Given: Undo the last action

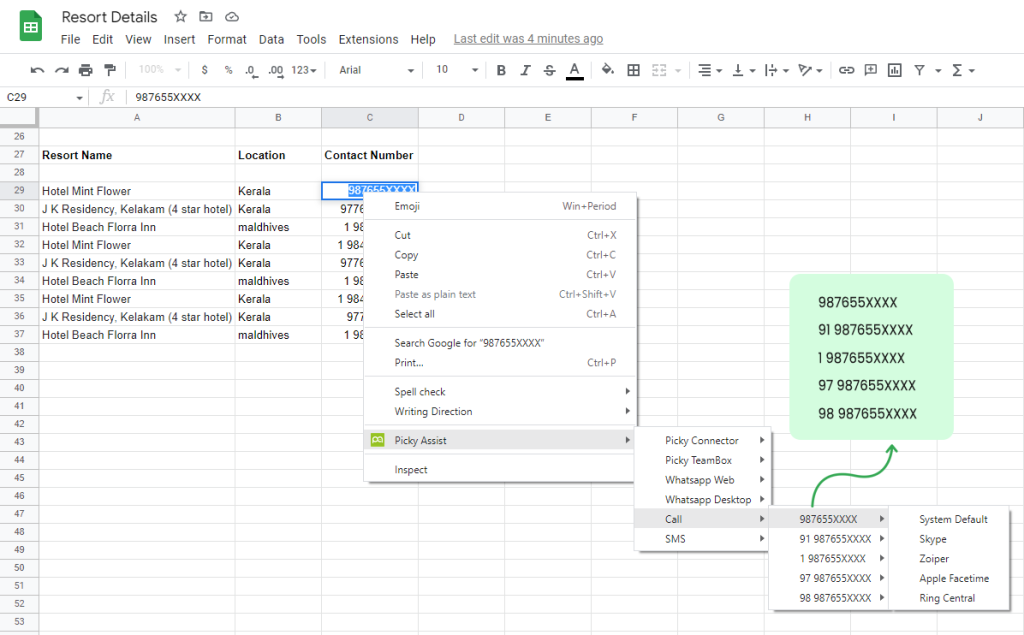Looking at the screenshot, I should (x=37, y=70).
